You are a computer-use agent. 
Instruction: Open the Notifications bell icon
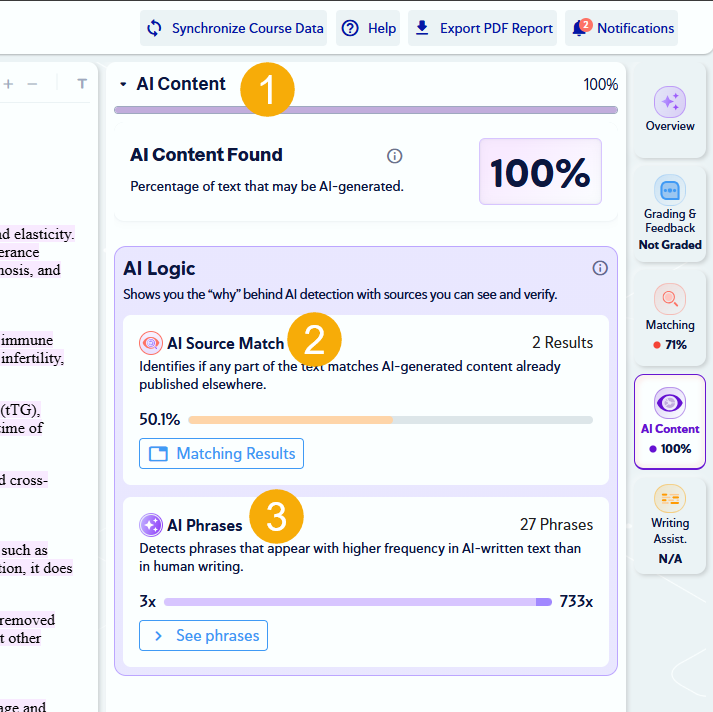point(581,27)
